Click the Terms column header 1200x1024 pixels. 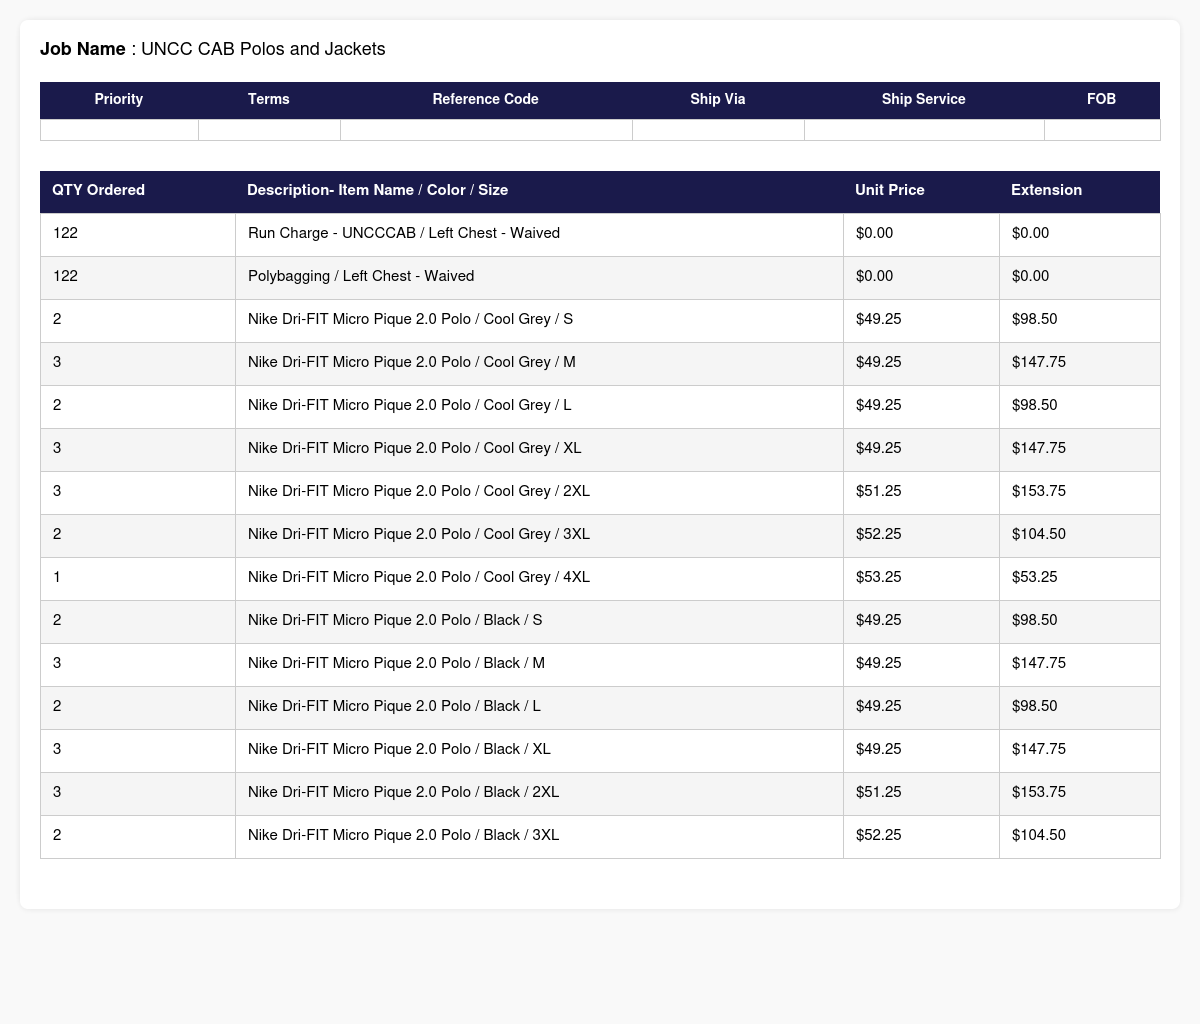click(269, 99)
